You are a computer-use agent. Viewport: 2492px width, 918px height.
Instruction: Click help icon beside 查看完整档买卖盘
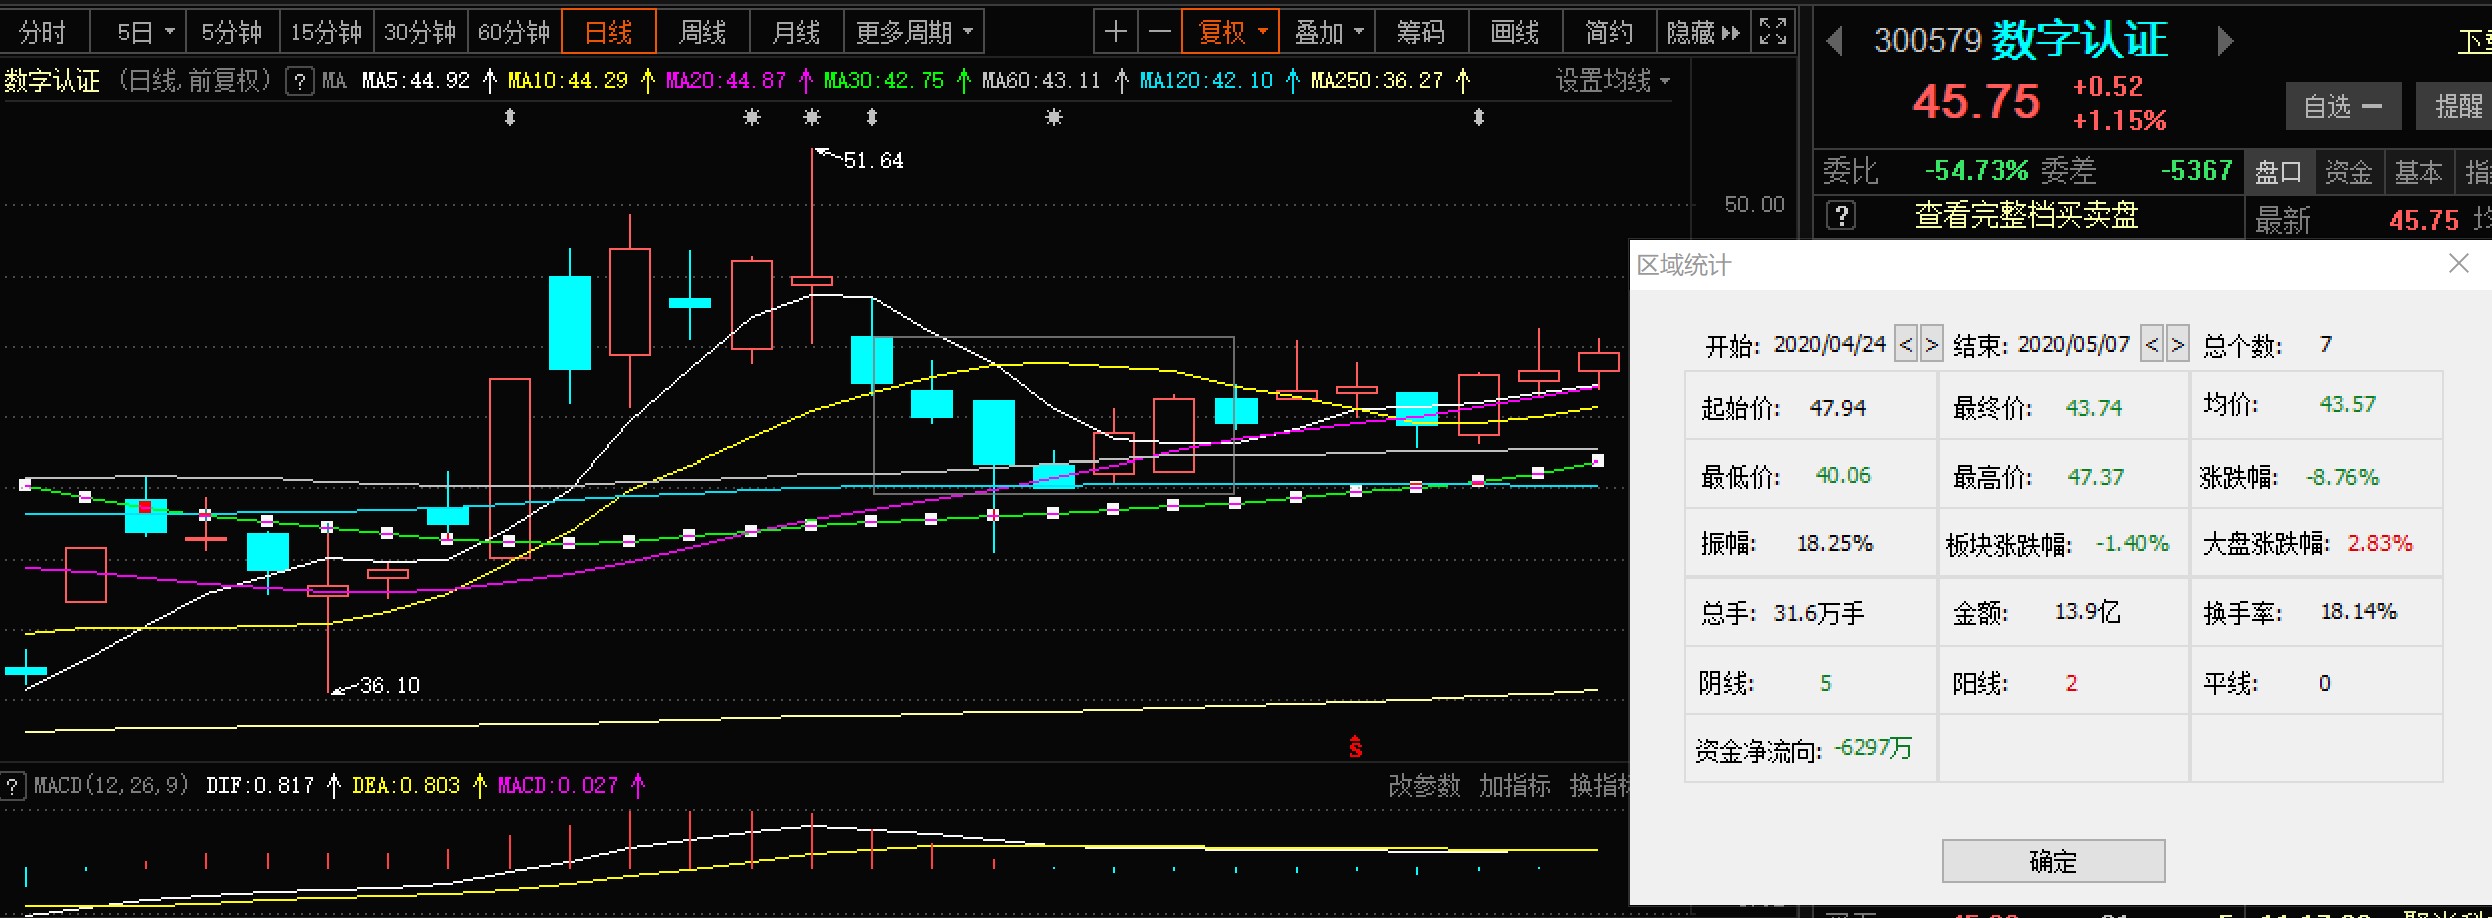1841,215
